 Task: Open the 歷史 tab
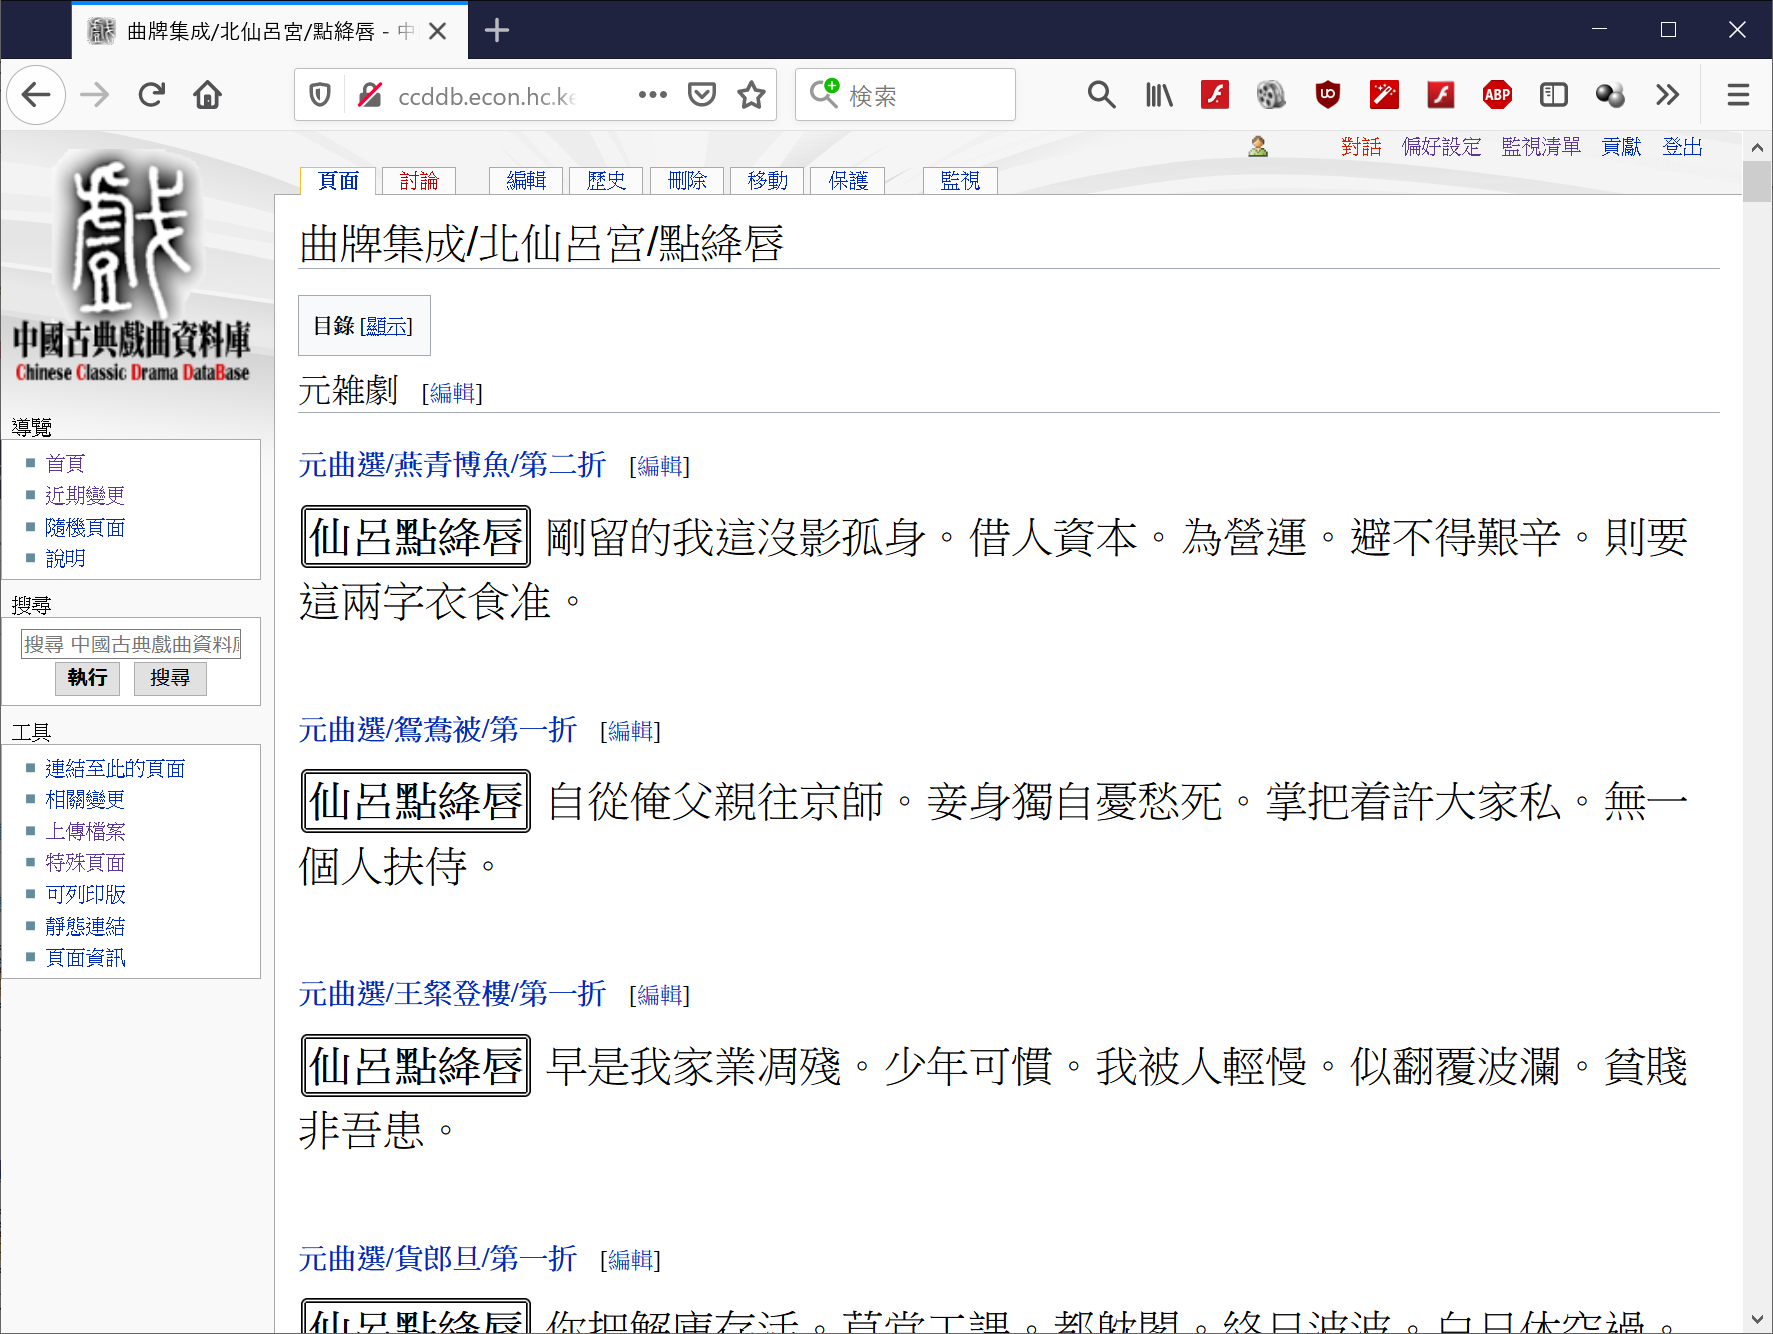606,181
